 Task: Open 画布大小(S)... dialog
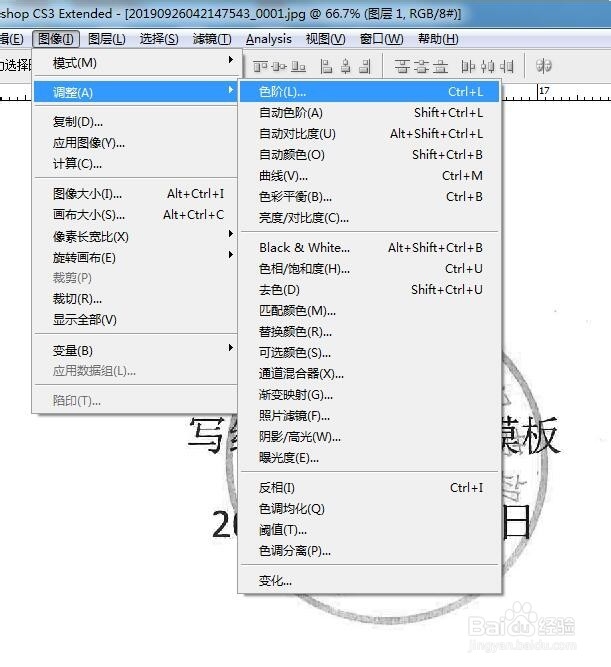135,215
